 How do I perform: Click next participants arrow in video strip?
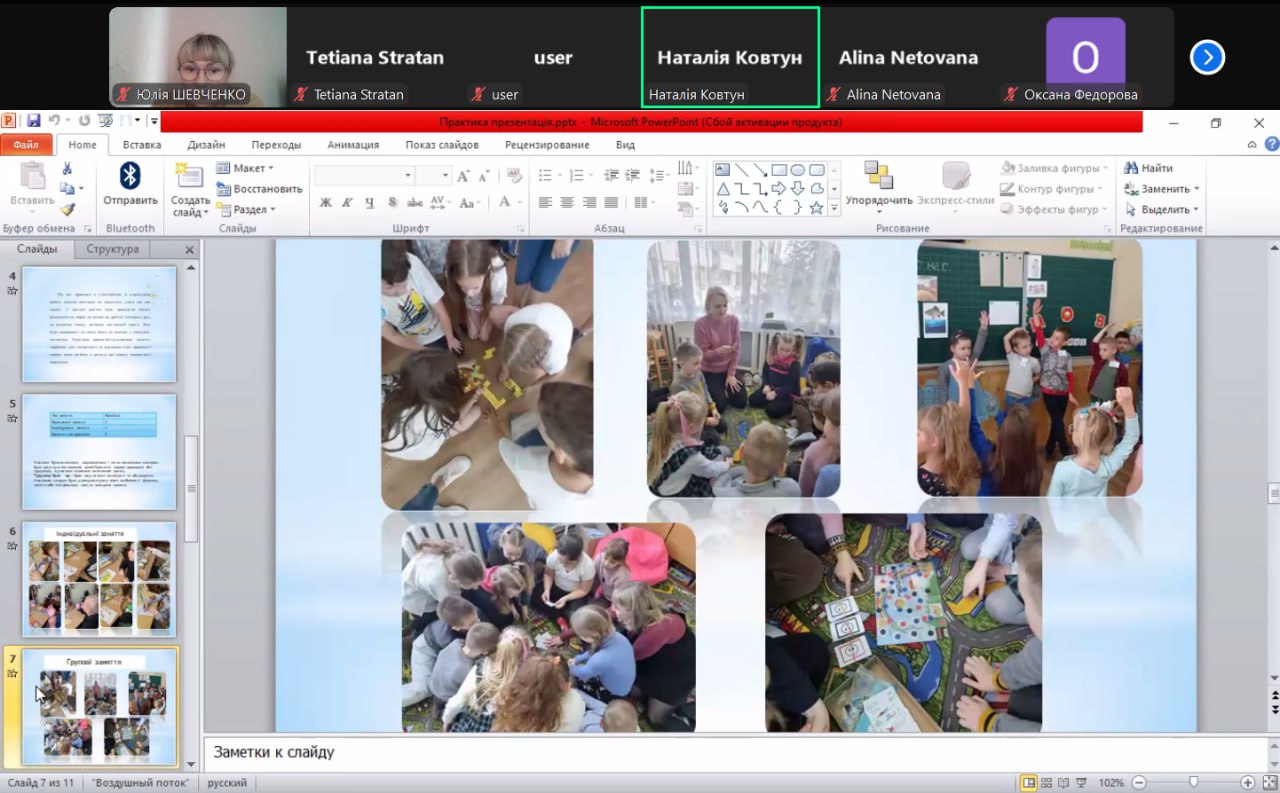1207,58
